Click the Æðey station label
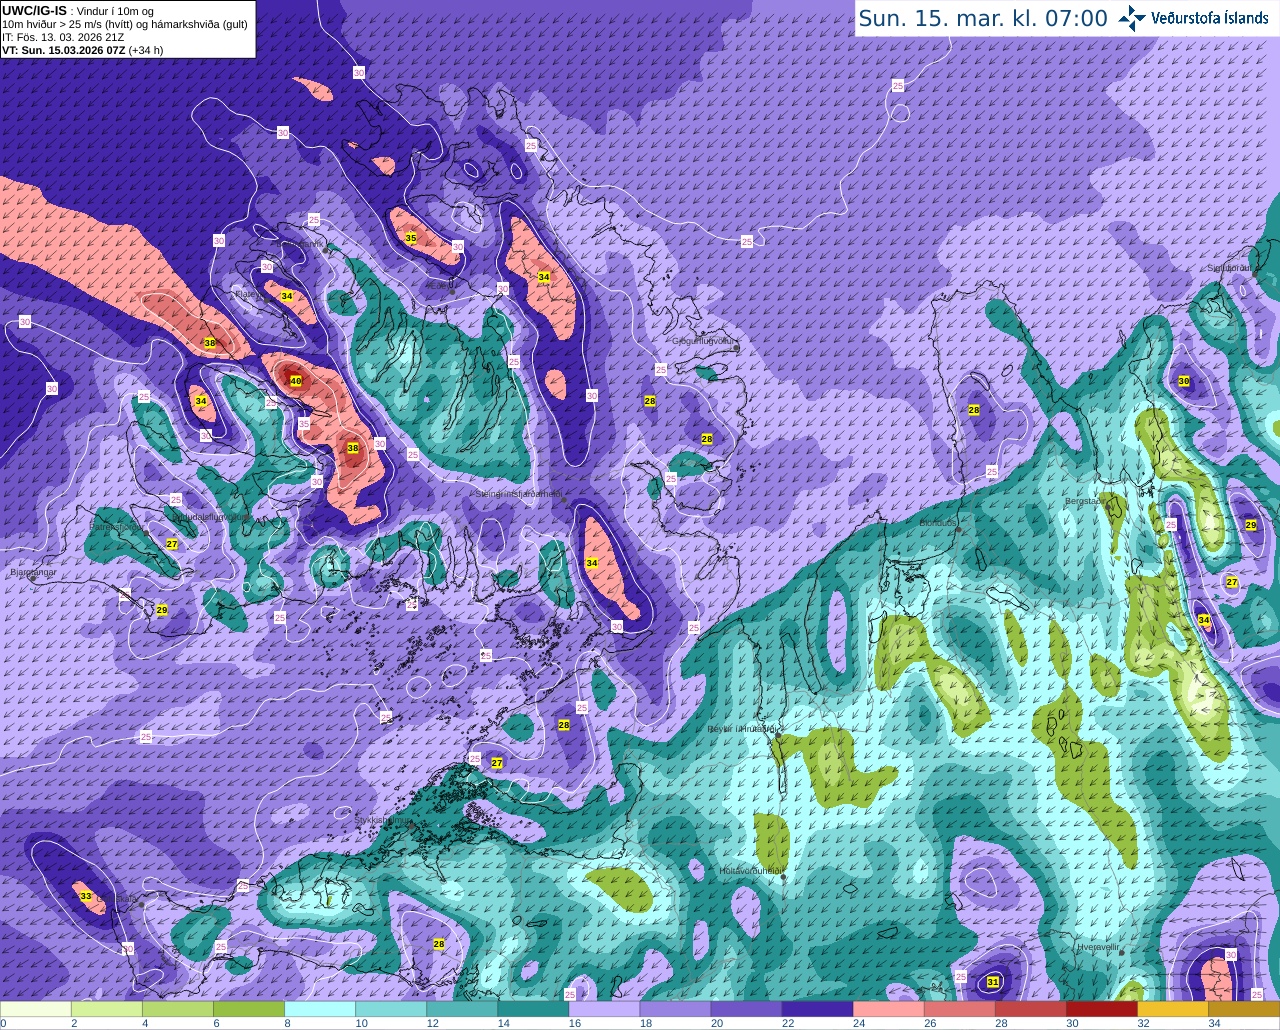Viewport: 1280px width, 1030px height. 439,284
